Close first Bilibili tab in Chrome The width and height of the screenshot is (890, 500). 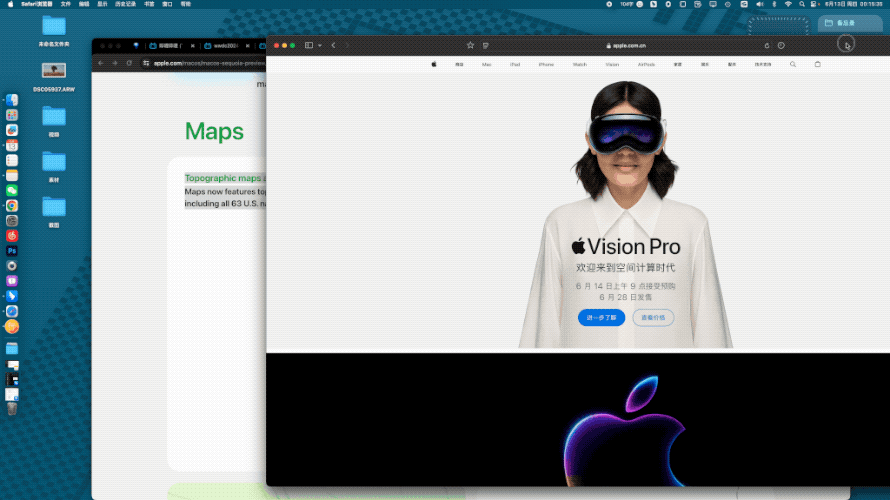(192, 46)
